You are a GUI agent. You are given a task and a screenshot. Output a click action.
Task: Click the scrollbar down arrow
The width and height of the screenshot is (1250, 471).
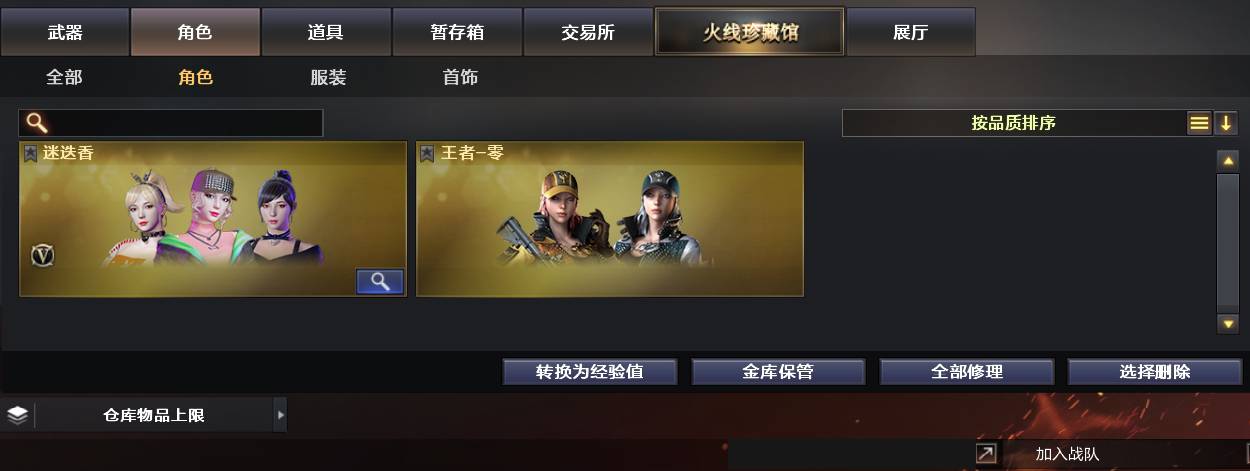click(1228, 324)
